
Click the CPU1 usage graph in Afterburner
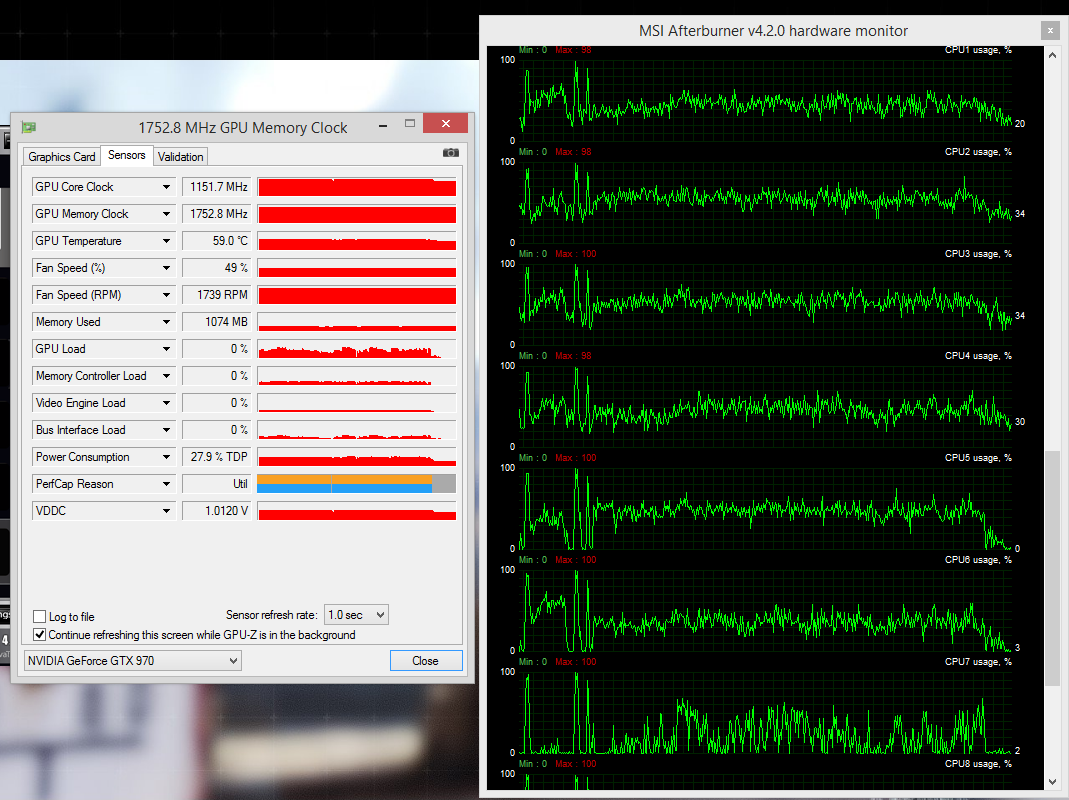(766, 100)
